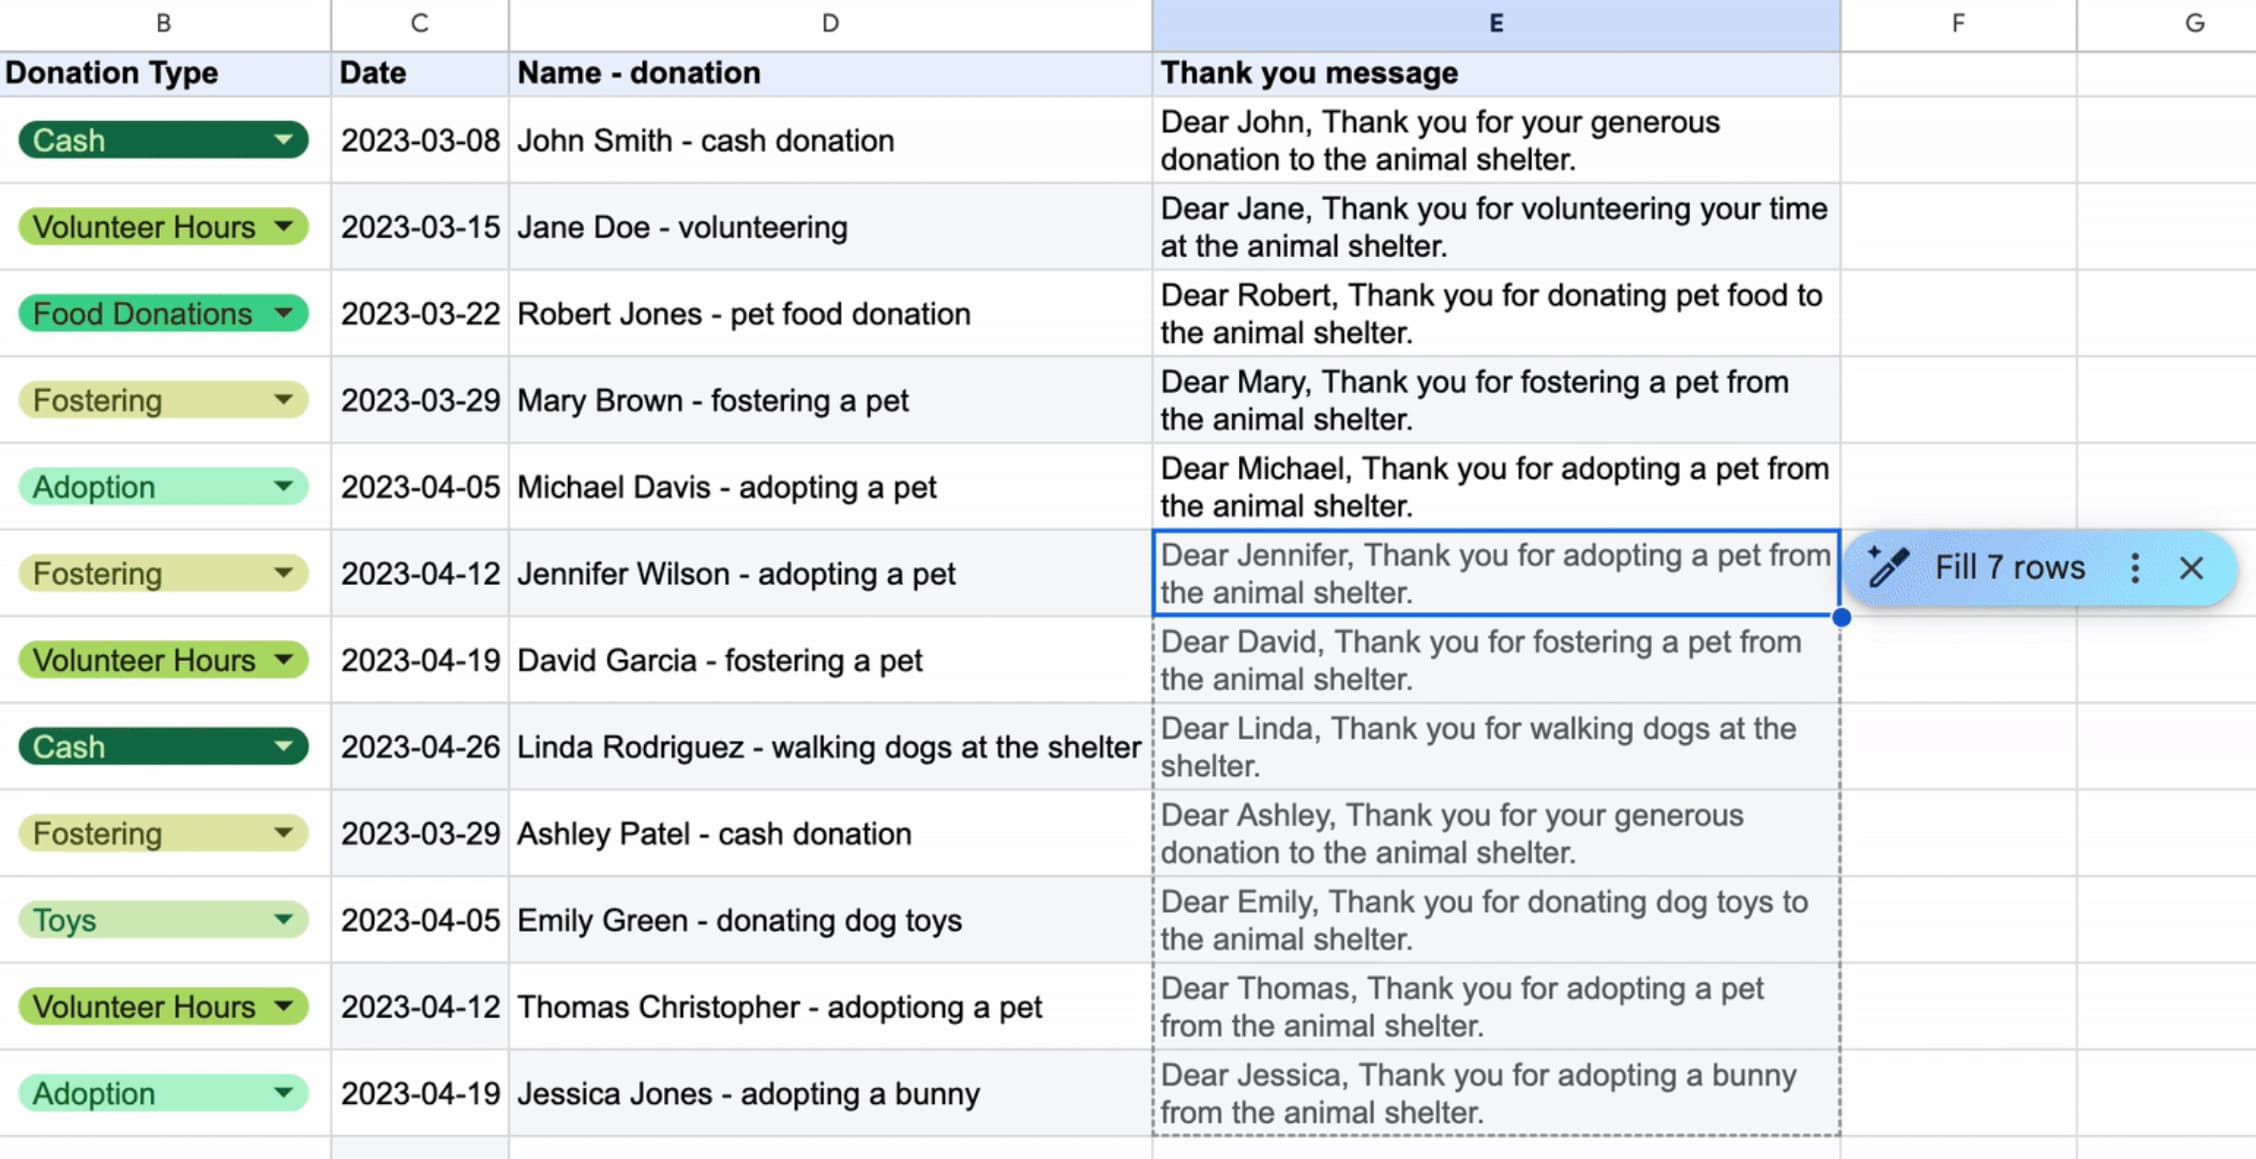Image resolution: width=2256 pixels, height=1159 pixels.
Task: Dismiss the Fill 7 rows suggestion
Action: [2191, 568]
